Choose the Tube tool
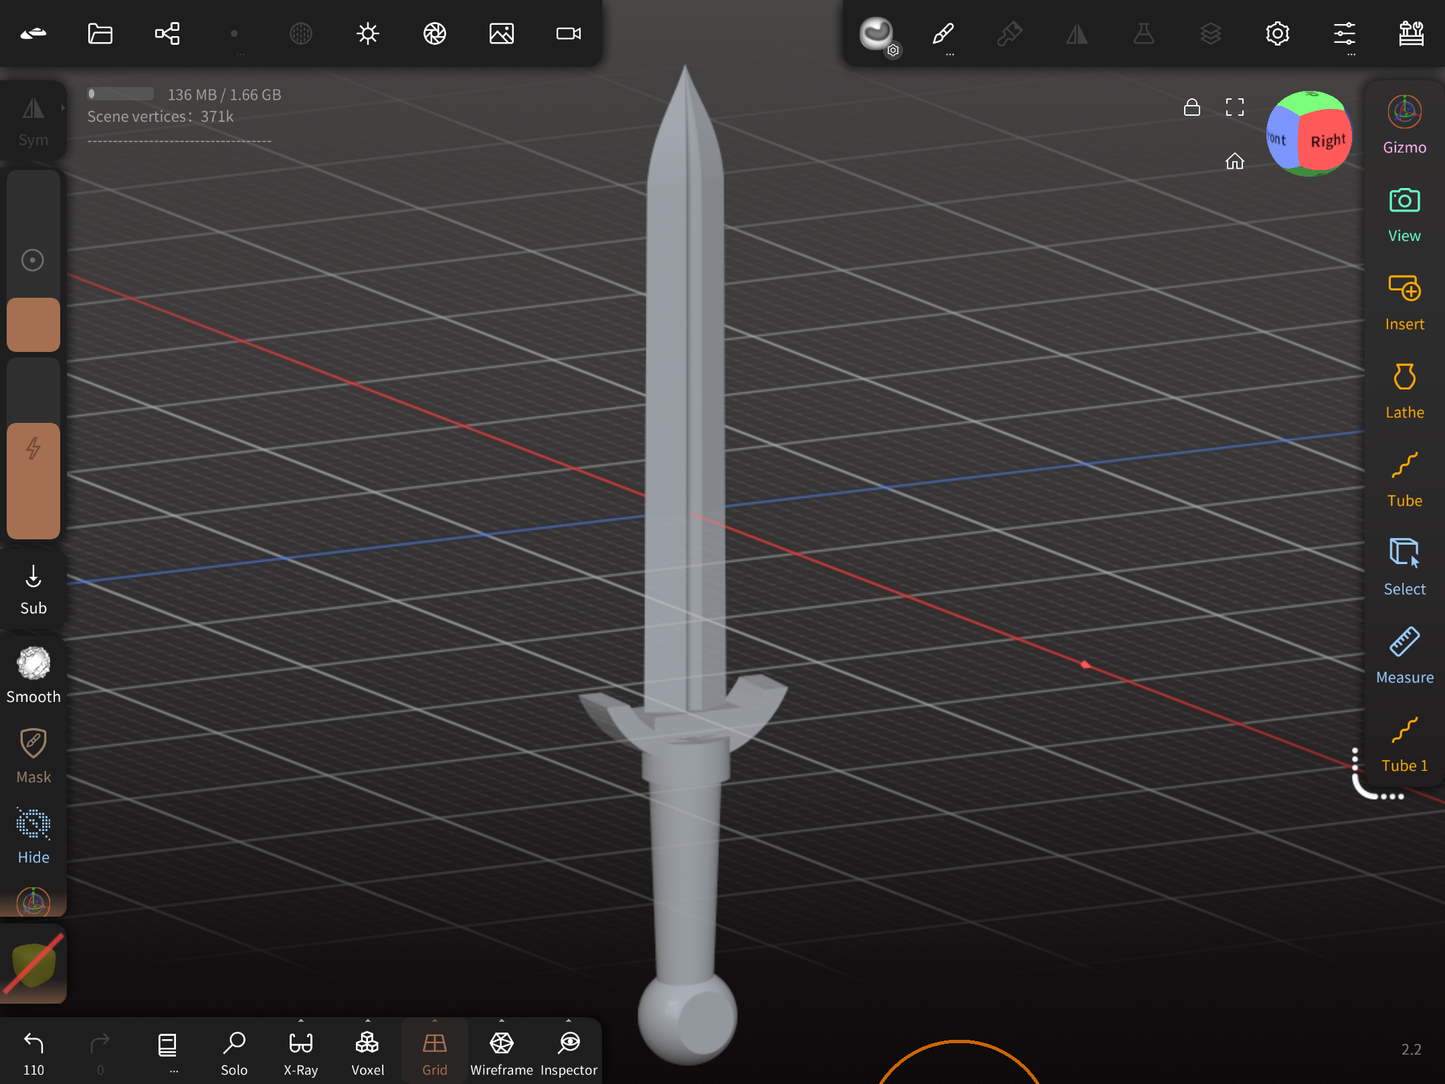This screenshot has width=1445, height=1084. click(x=1404, y=478)
